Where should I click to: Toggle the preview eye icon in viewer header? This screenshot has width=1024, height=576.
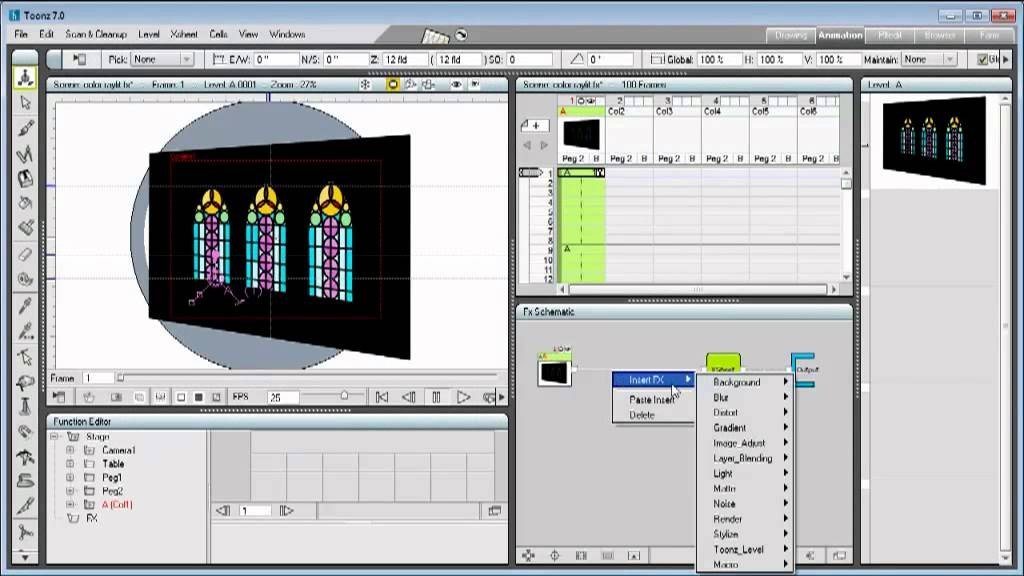tap(456, 84)
